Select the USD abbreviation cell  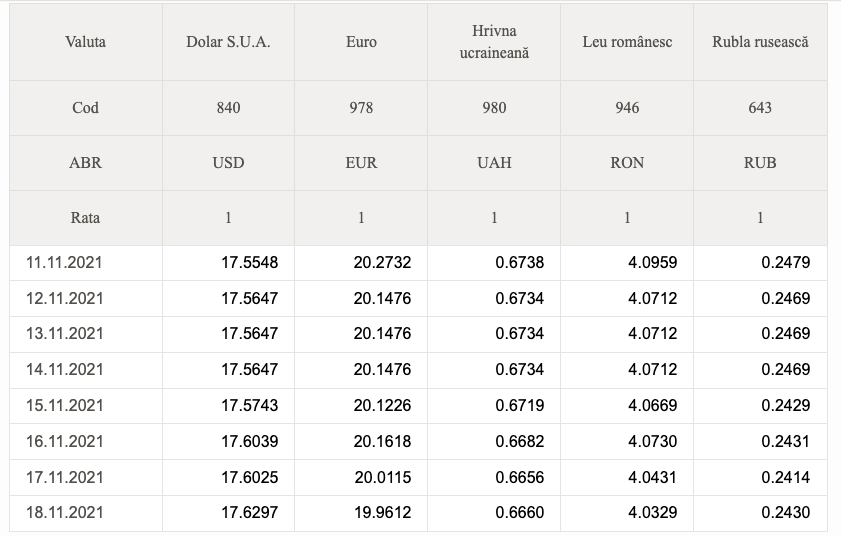[x=228, y=163]
